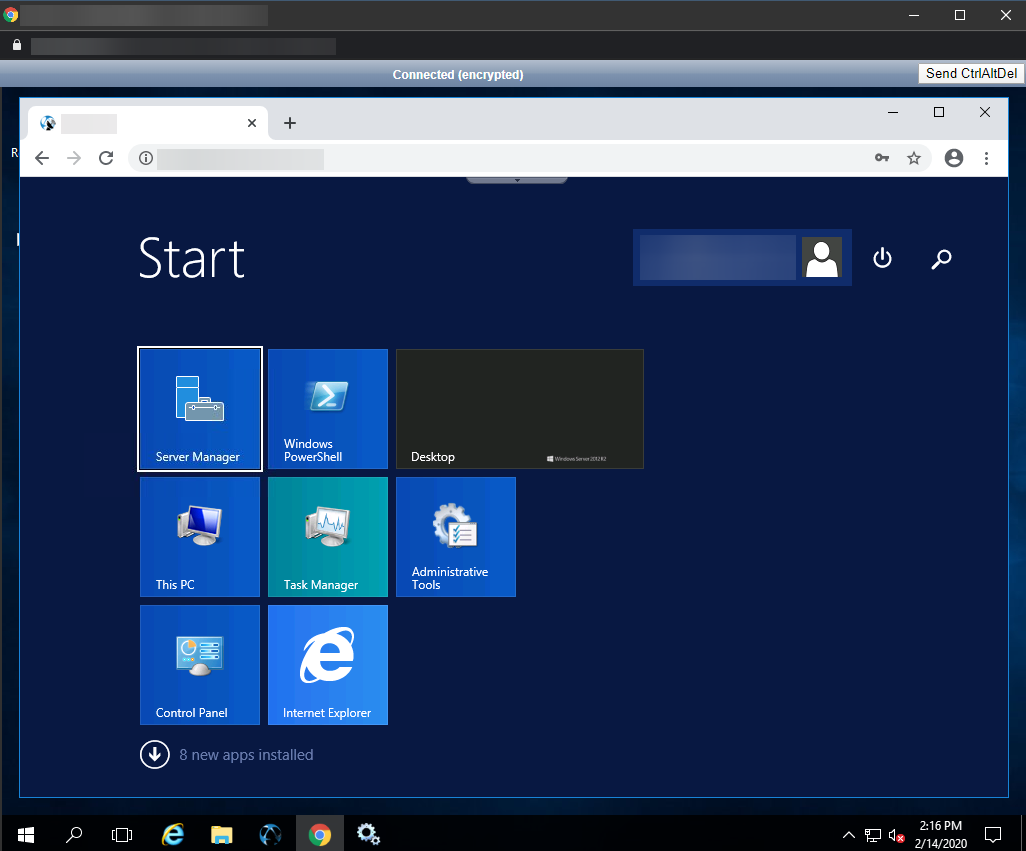
Task: Open the gears app on taskbar
Action: point(368,834)
